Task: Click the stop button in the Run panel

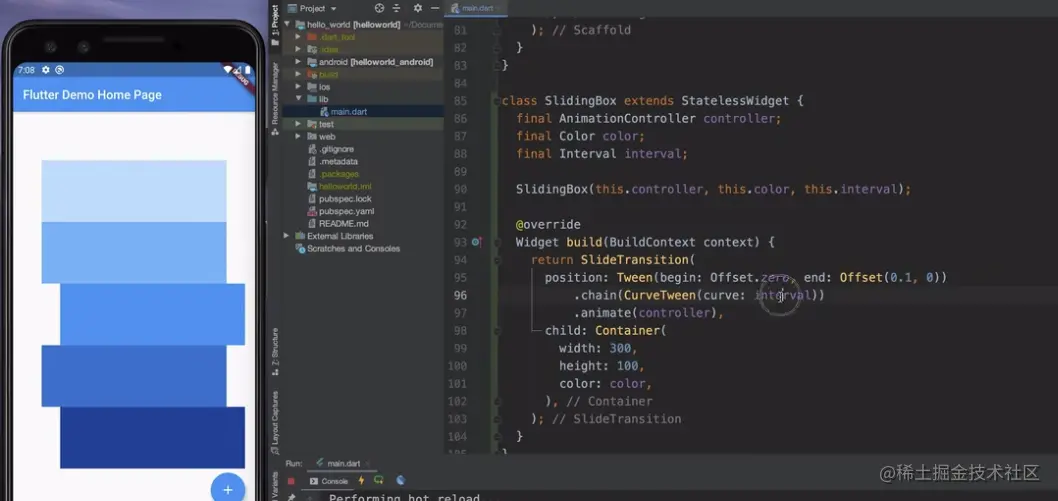Action: pyautogui.click(x=291, y=481)
